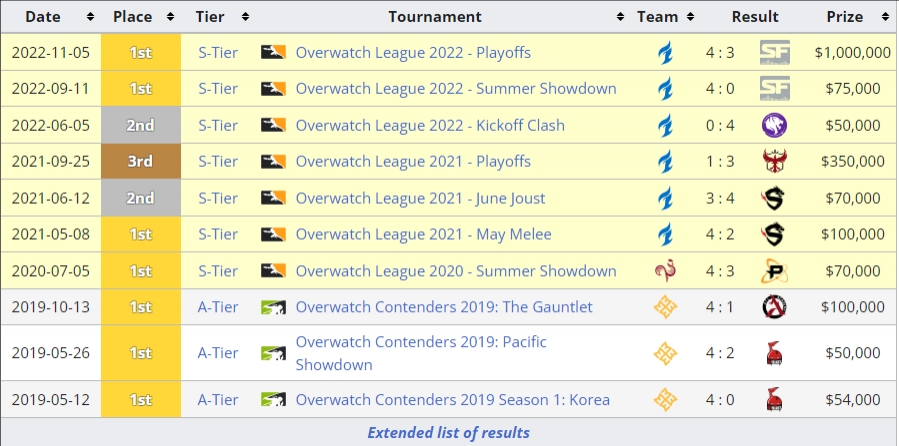899x446 pixels.
Task: Click S-Tier link in Kickoff Clash row
Action: 218,125
